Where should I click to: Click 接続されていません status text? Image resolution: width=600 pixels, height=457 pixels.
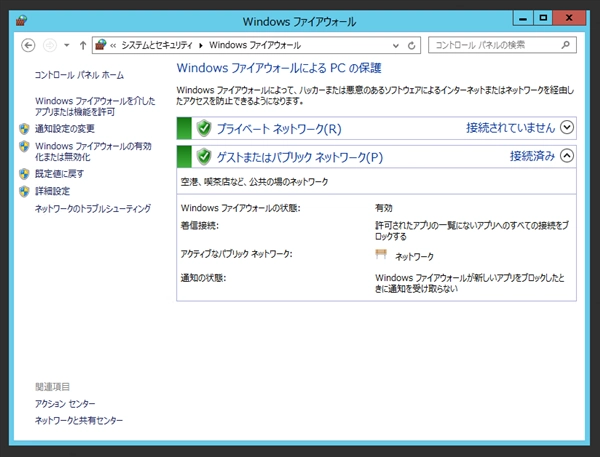click(x=510, y=127)
